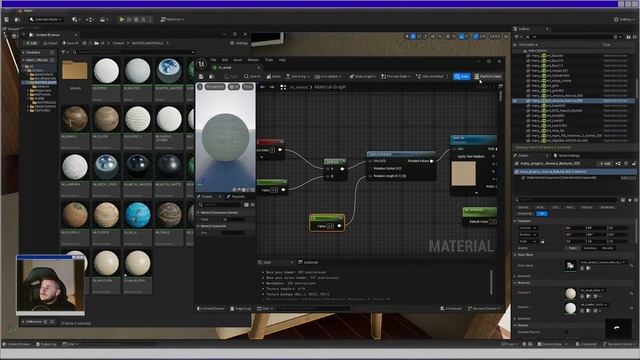Select the Stats tab in bottom panel
This screenshot has height=360, width=640.
click(x=266, y=262)
